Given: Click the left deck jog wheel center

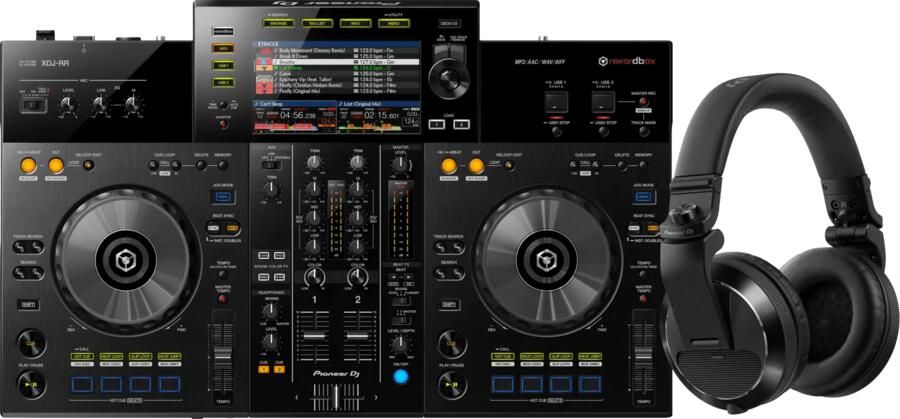Looking at the screenshot, I should click(126, 261).
